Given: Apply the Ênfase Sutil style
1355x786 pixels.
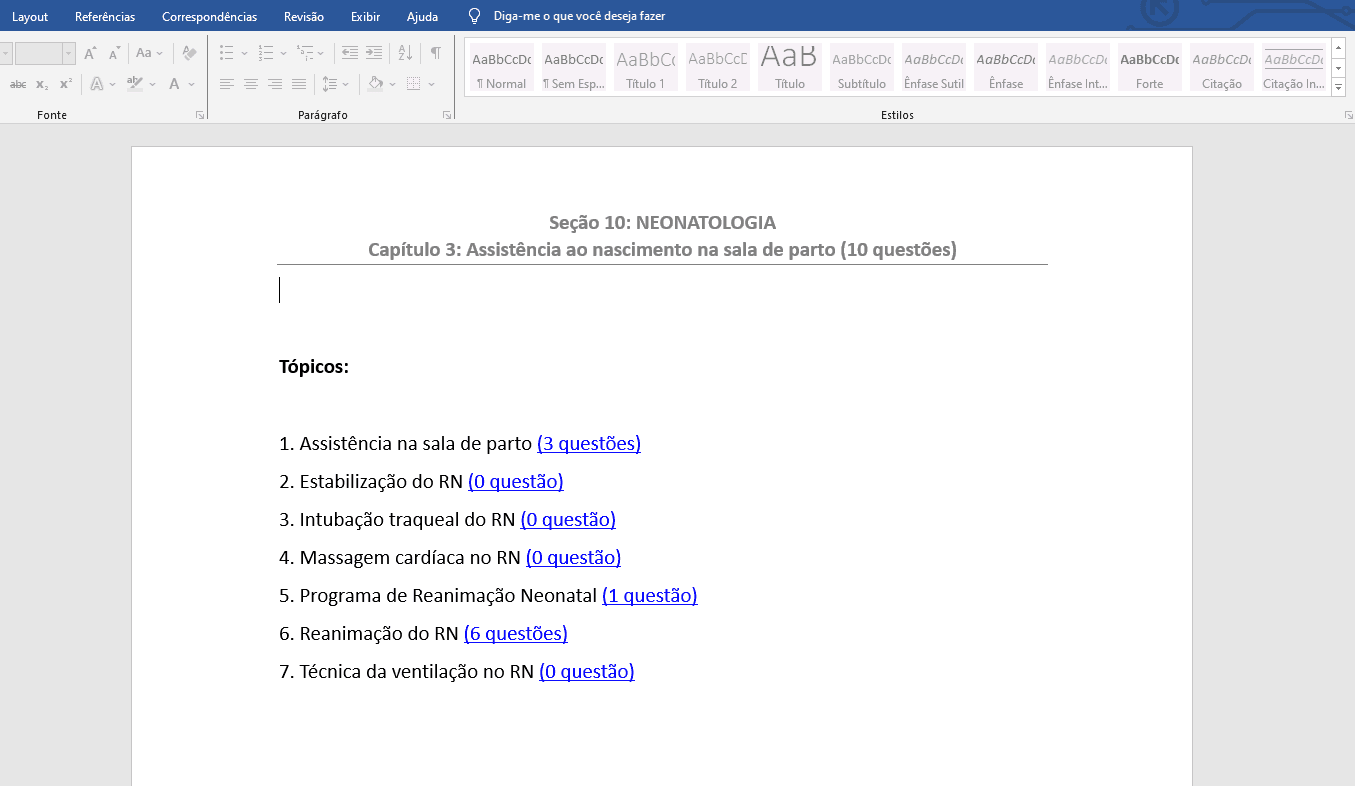Looking at the screenshot, I should (x=933, y=67).
